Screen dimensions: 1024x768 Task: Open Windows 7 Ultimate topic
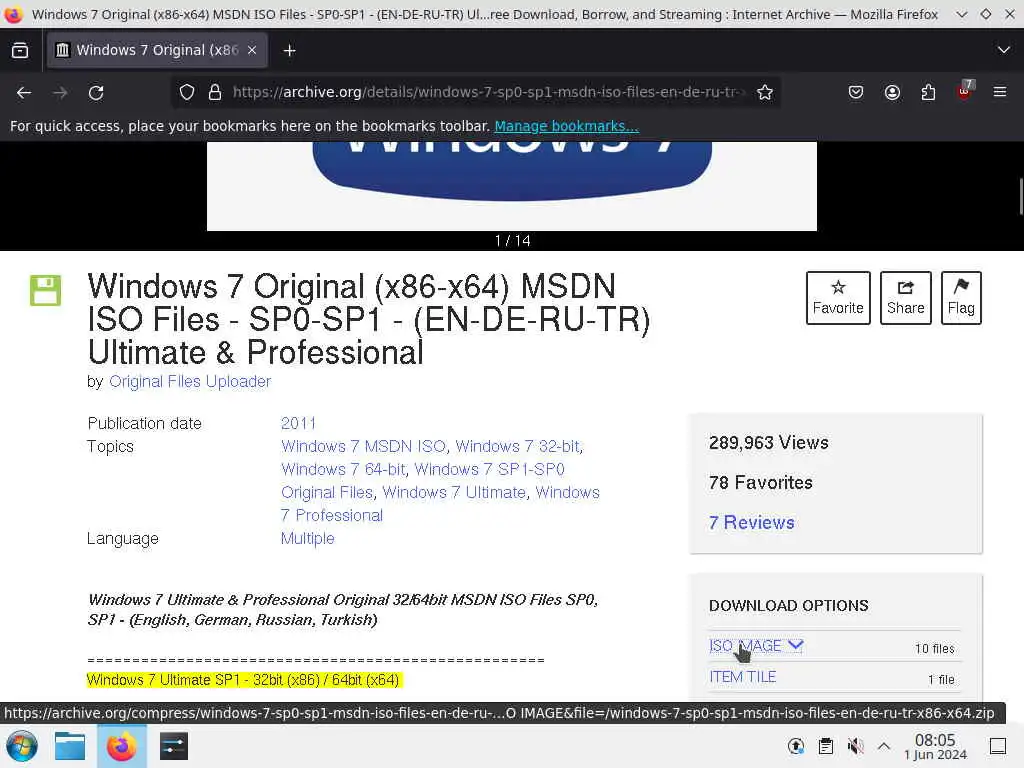(454, 492)
